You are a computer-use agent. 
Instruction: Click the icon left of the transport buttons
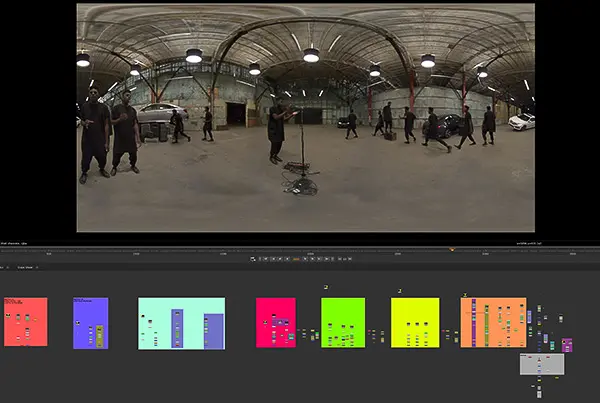[x=253, y=259]
